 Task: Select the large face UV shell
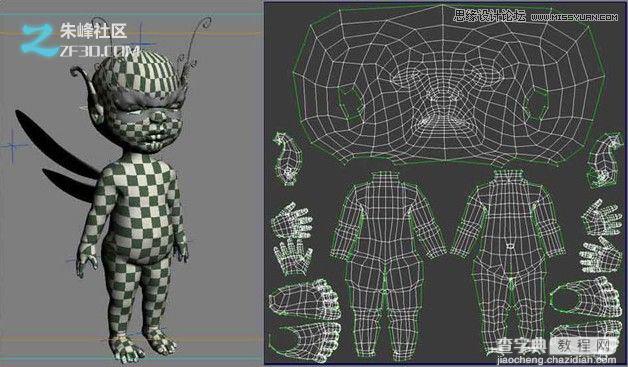449,85
